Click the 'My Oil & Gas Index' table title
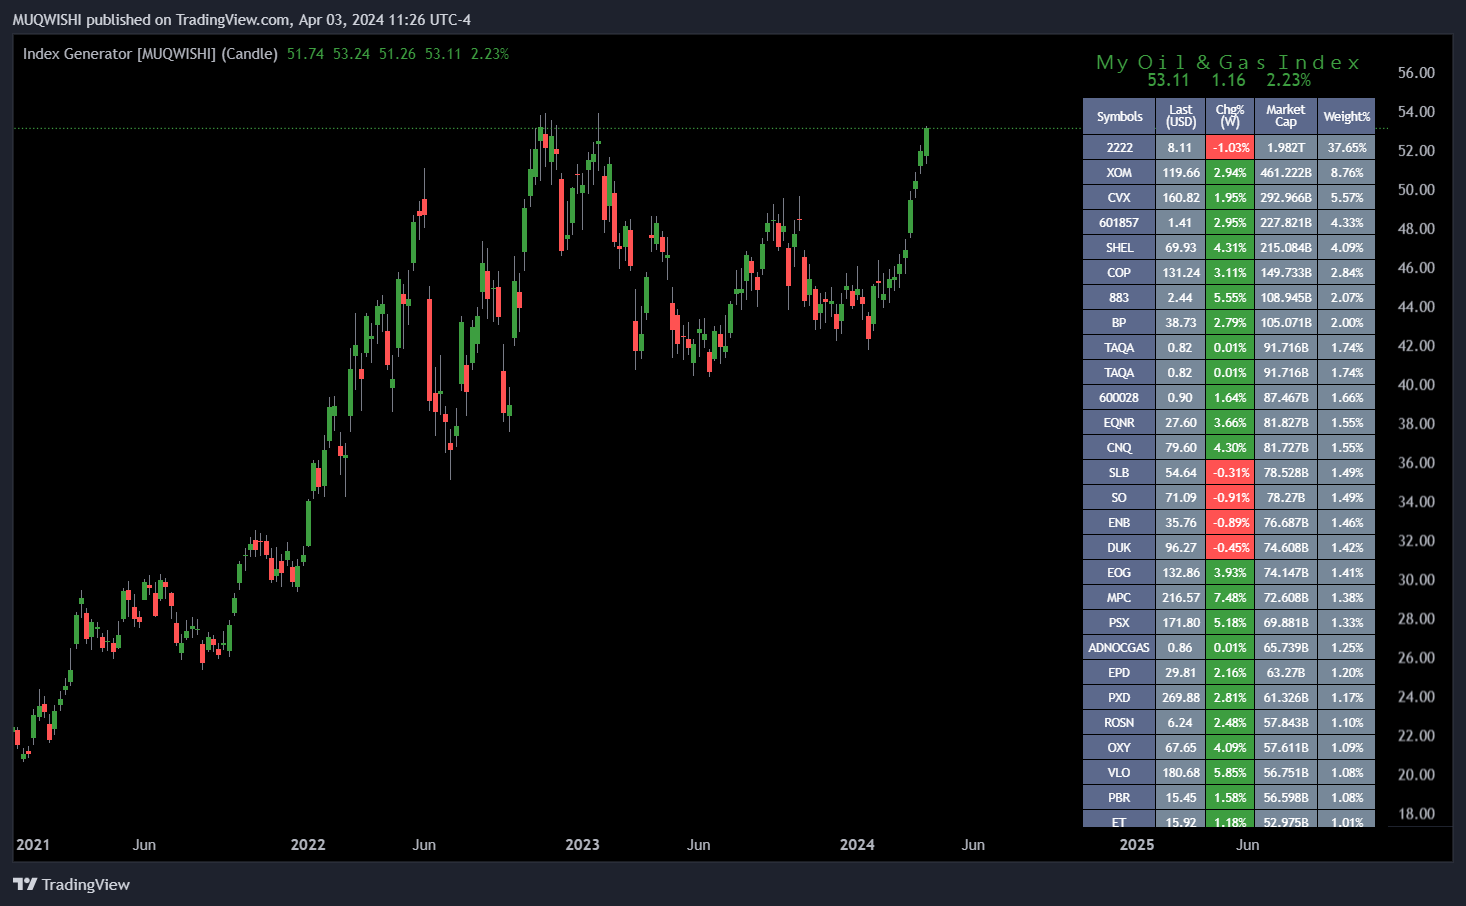1466x906 pixels. point(1228,62)
